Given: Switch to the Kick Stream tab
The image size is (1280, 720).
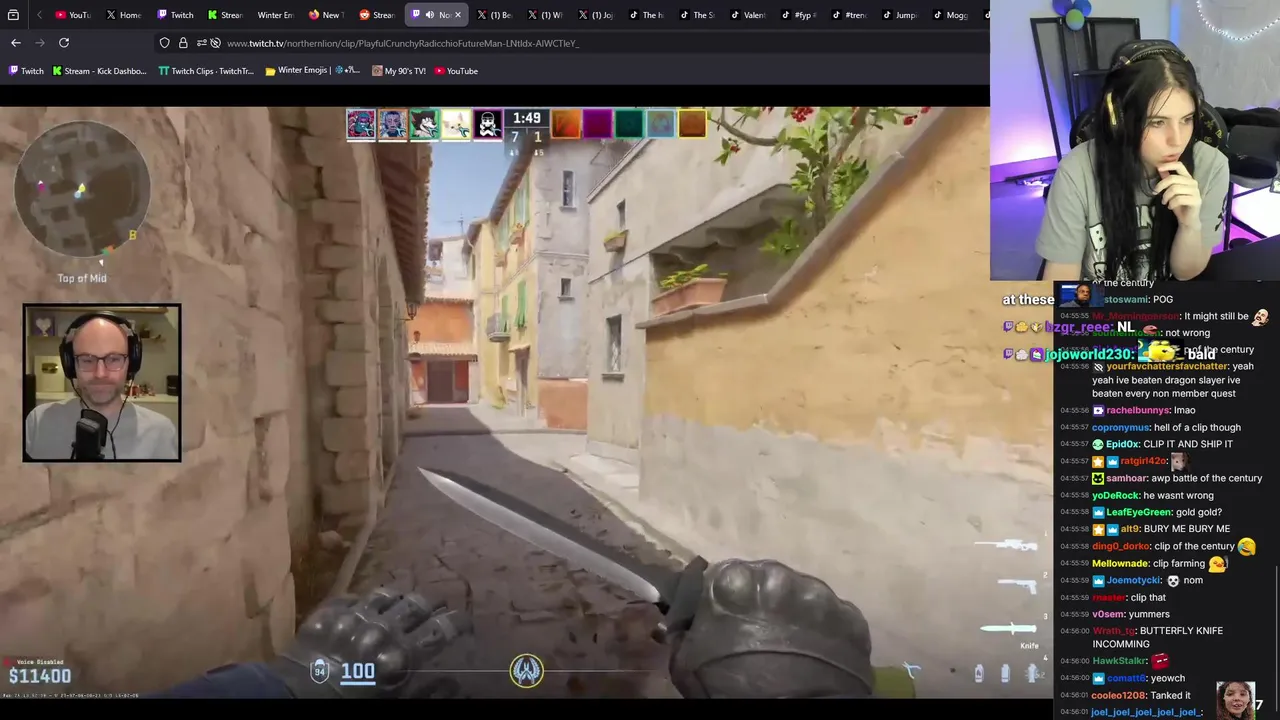Looking at the screenshot, I should click(x=225, y=15).
